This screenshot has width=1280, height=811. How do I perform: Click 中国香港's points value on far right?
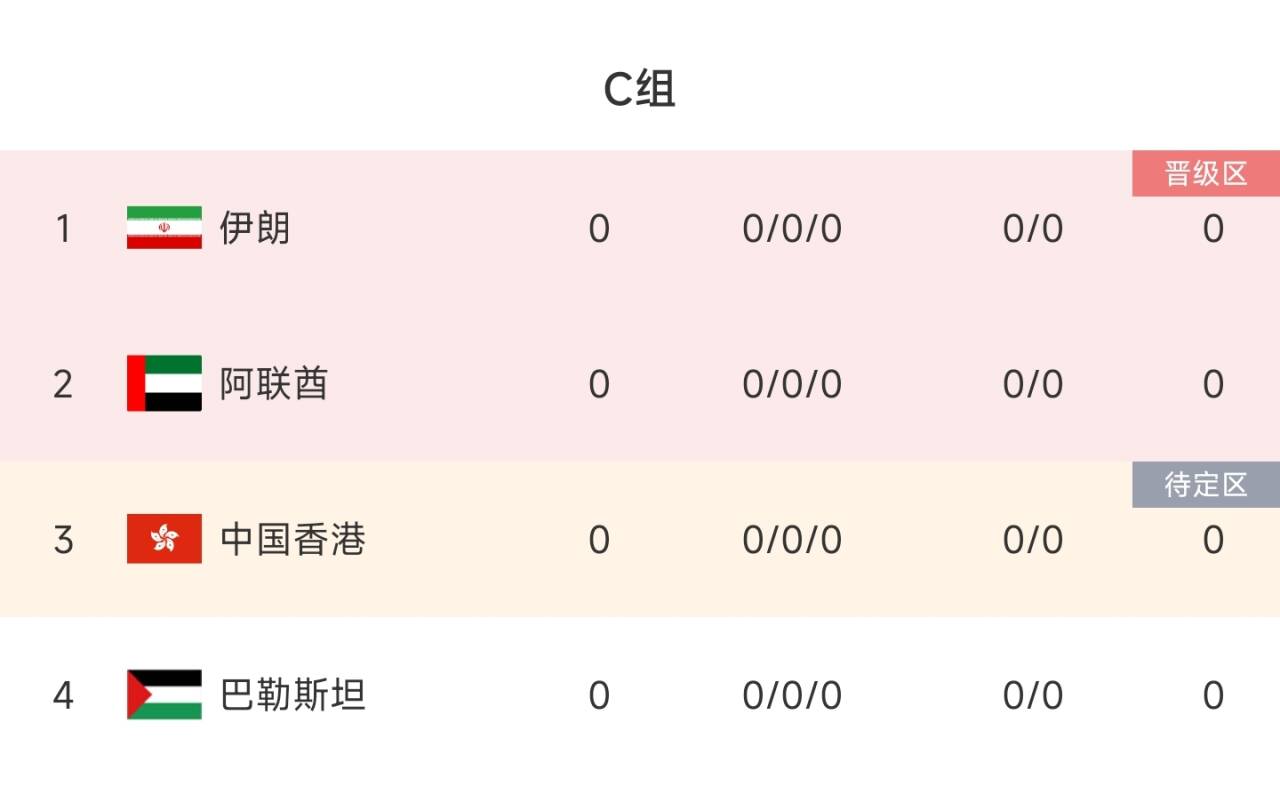coord(1213,540)
